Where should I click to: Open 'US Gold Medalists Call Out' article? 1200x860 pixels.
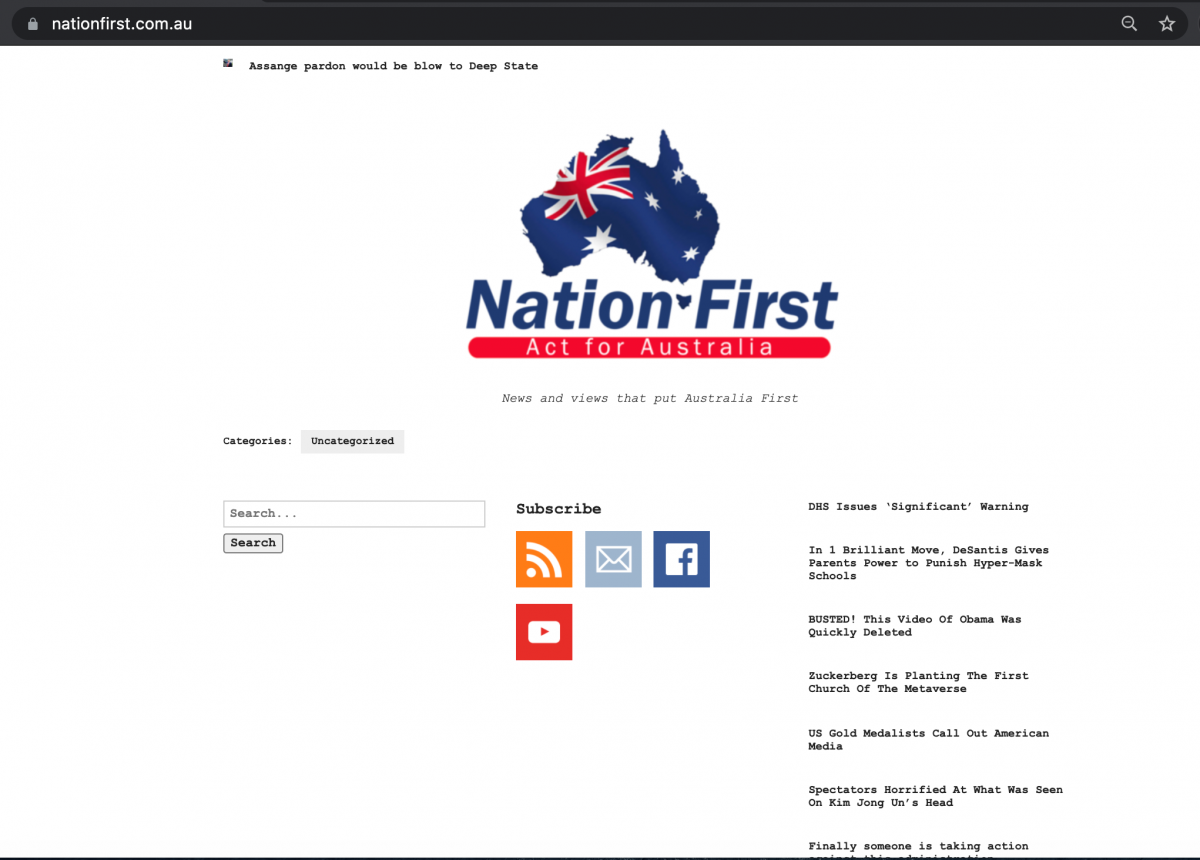coord(928,739)
